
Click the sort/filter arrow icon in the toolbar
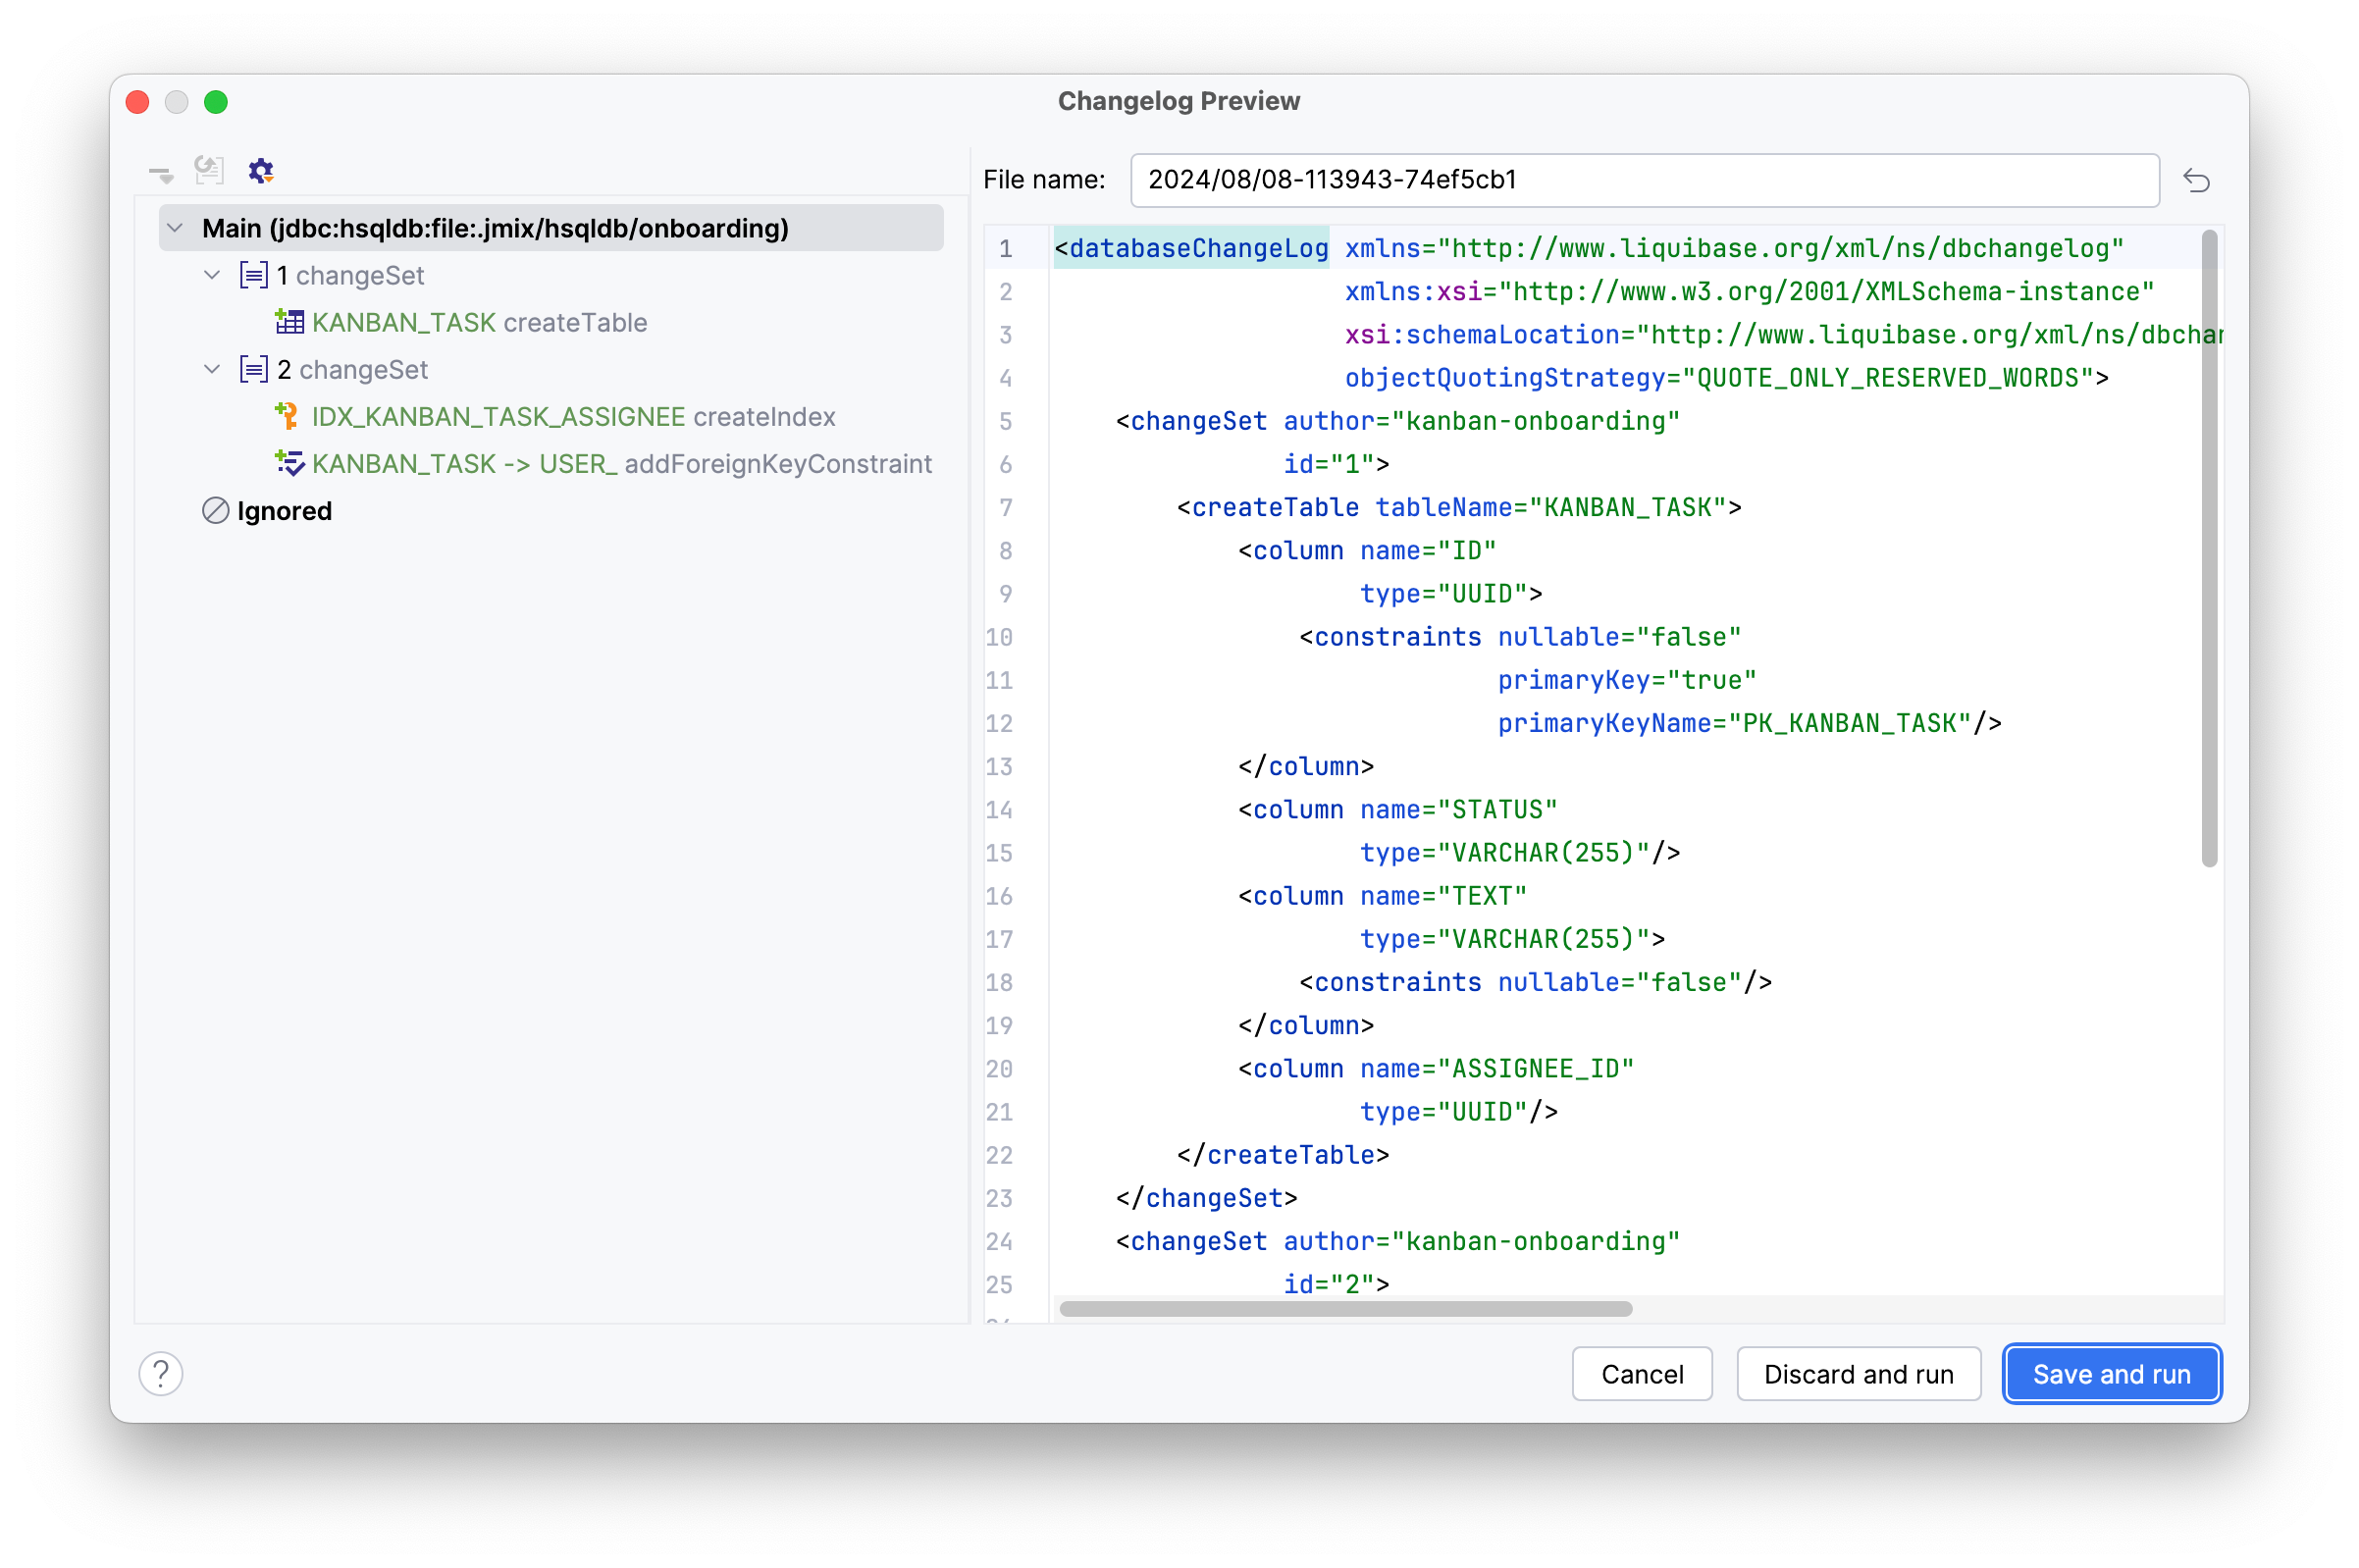click(160, 171)
